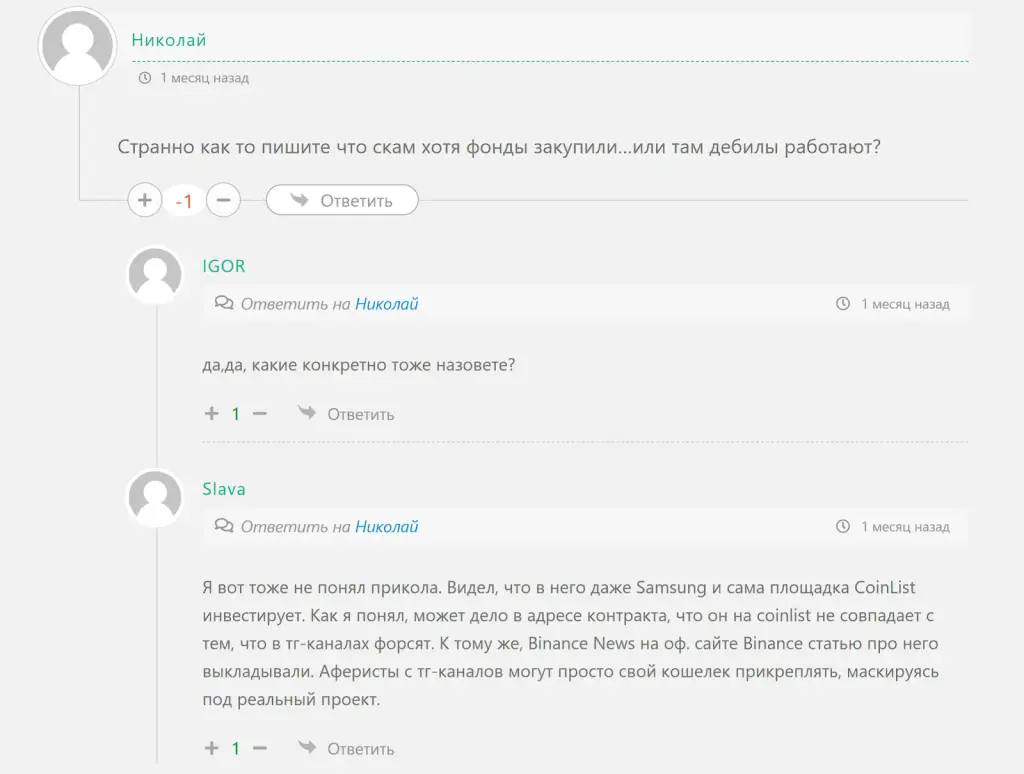
Task: Click the timestamp in IGOR's reply header
Action: [905, 304]
